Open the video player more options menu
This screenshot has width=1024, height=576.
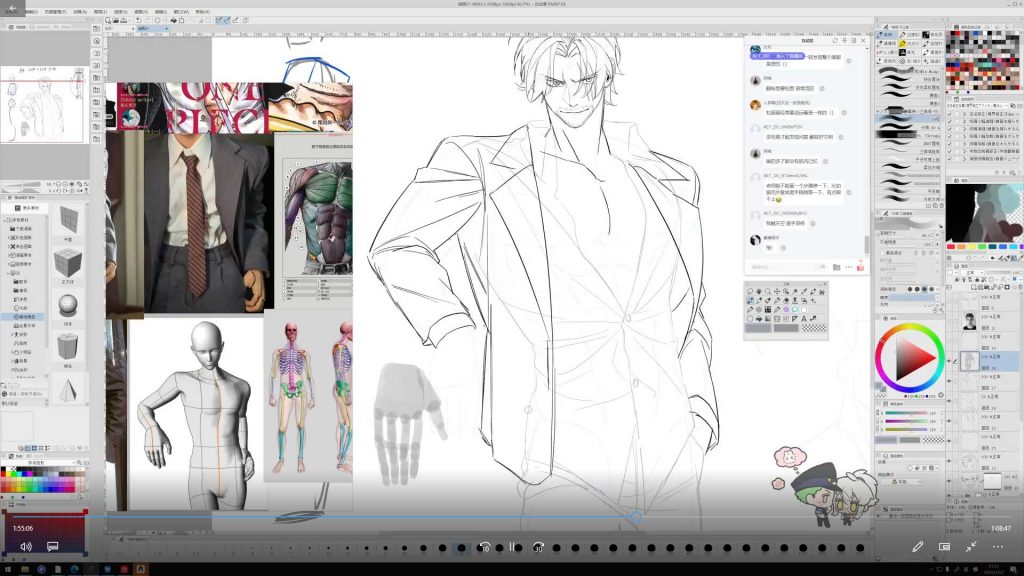pyautogui.click(x=998, y=547)
